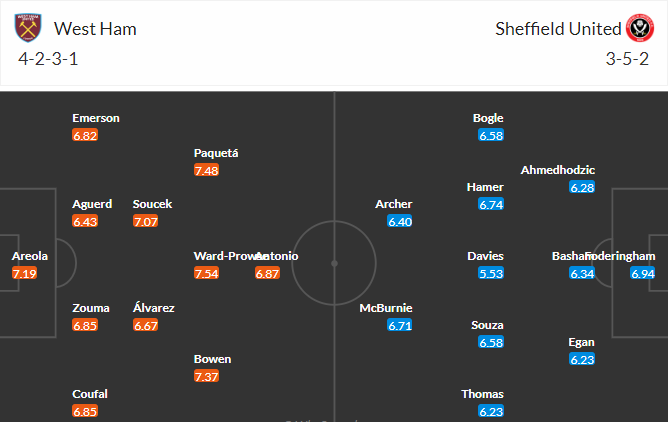Image resolution: width=668 pixels, height=422 pixels.
Task: Click Bowen's 7.37 rating badge
Action: point(207,376)
